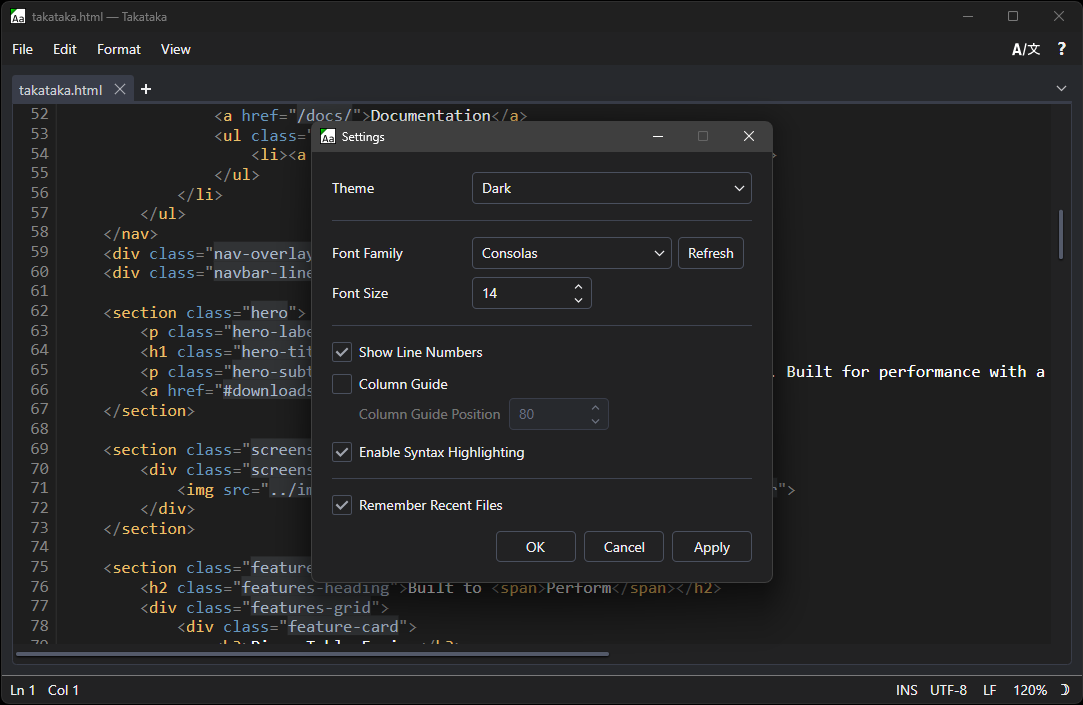Open the View menu
1083x705 pixels.
(x=176, y=48)
